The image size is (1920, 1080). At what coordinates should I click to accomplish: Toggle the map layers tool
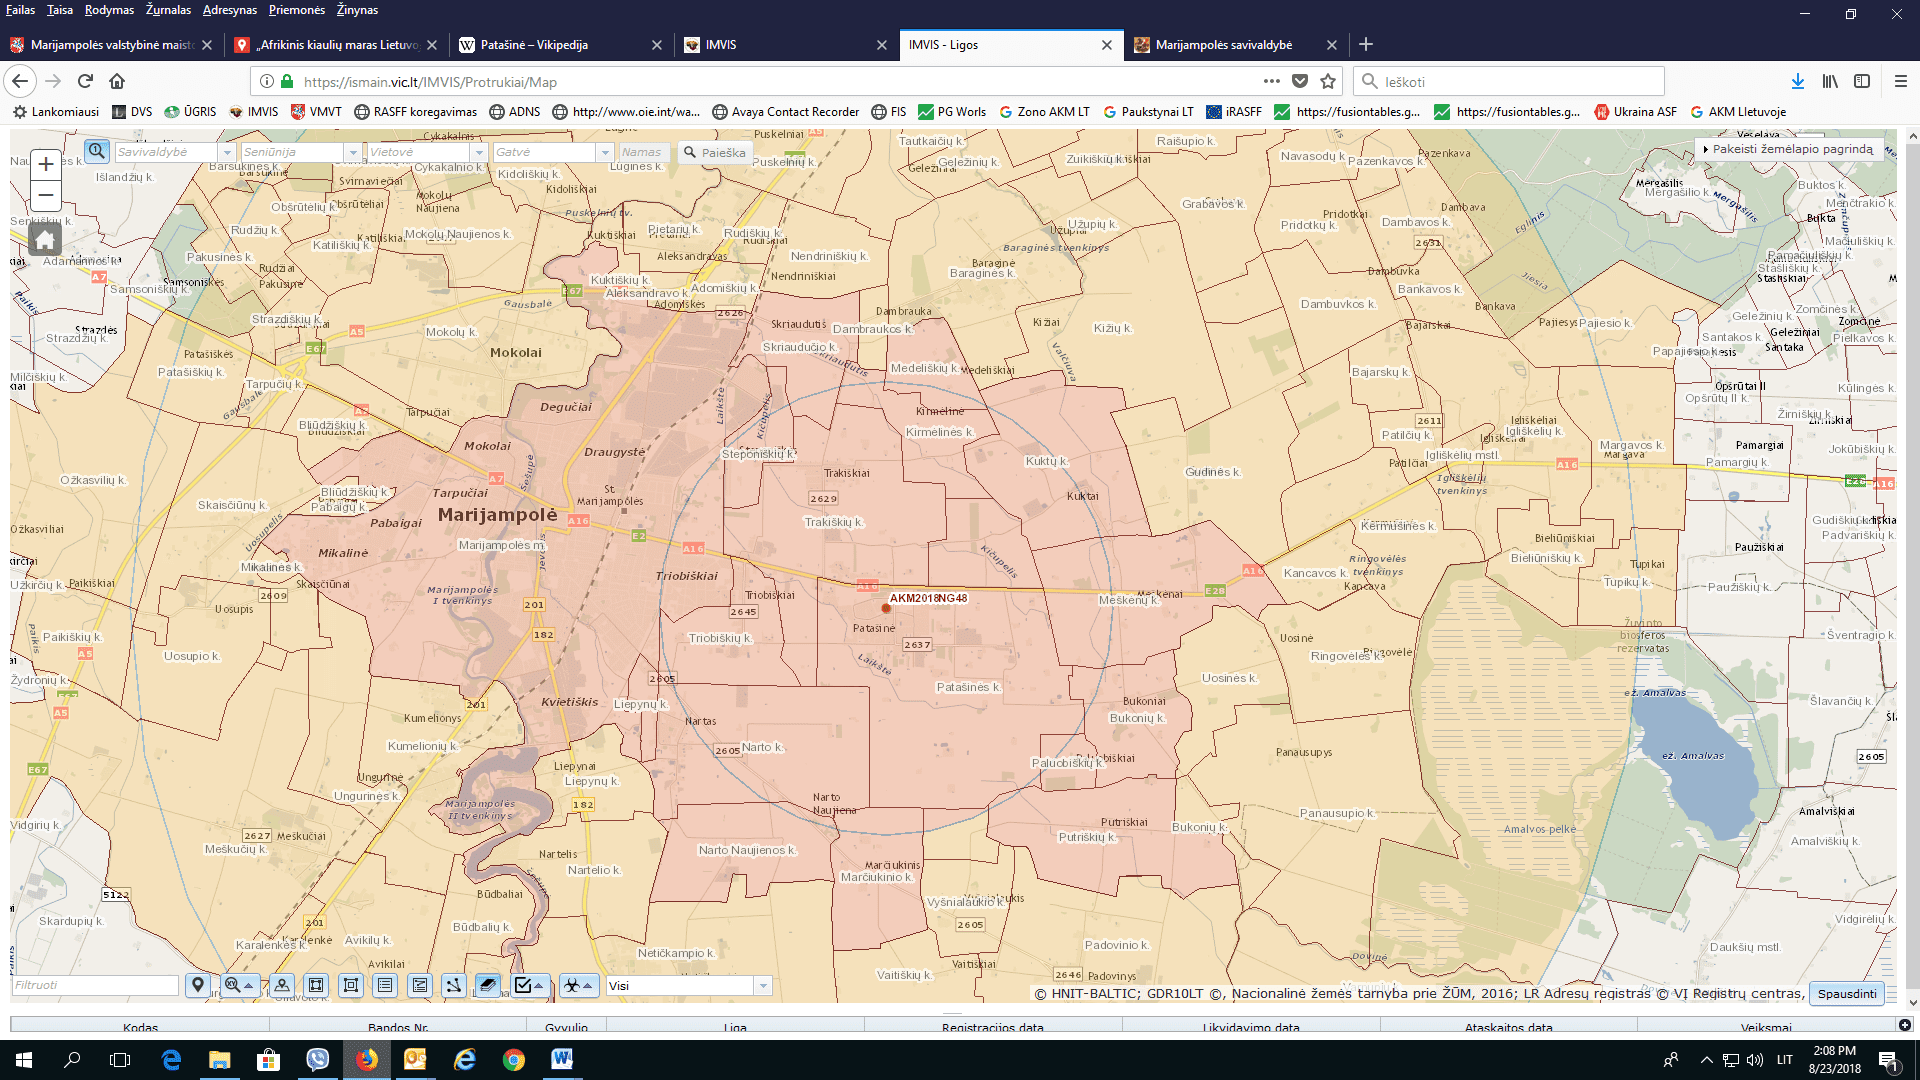(x=488, y=985)
